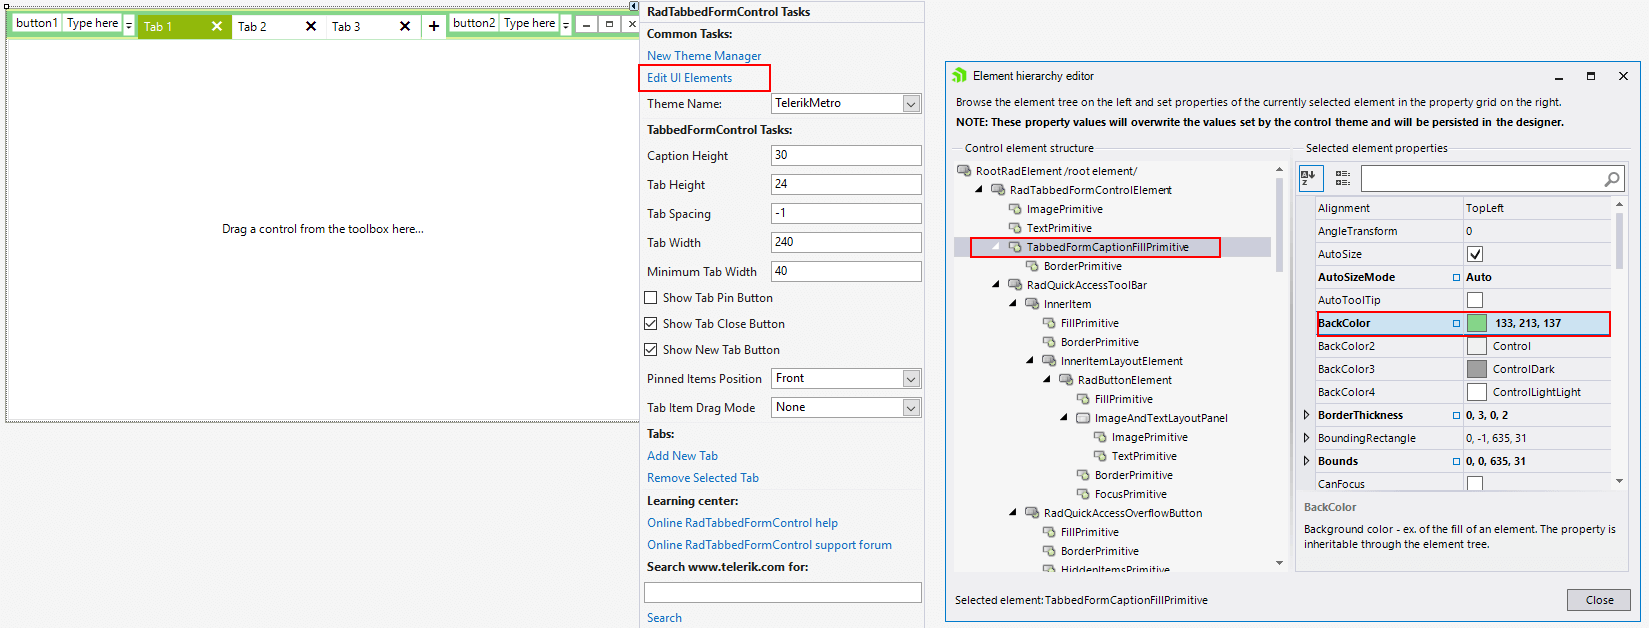Click the Add New Tab link

[x=682, y=456]
